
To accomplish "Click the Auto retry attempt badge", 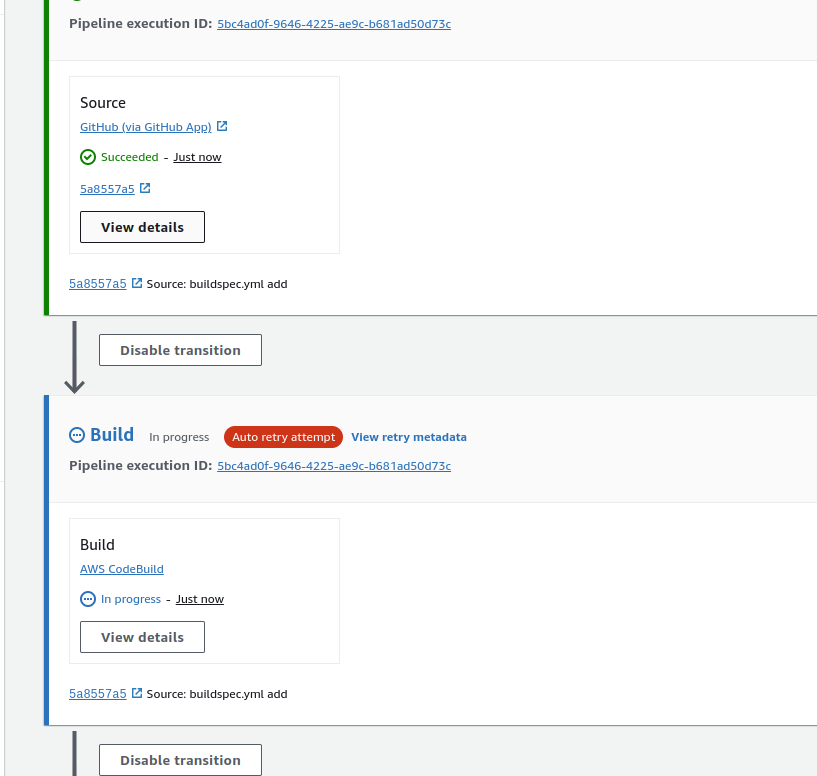I will pos(284,437).
